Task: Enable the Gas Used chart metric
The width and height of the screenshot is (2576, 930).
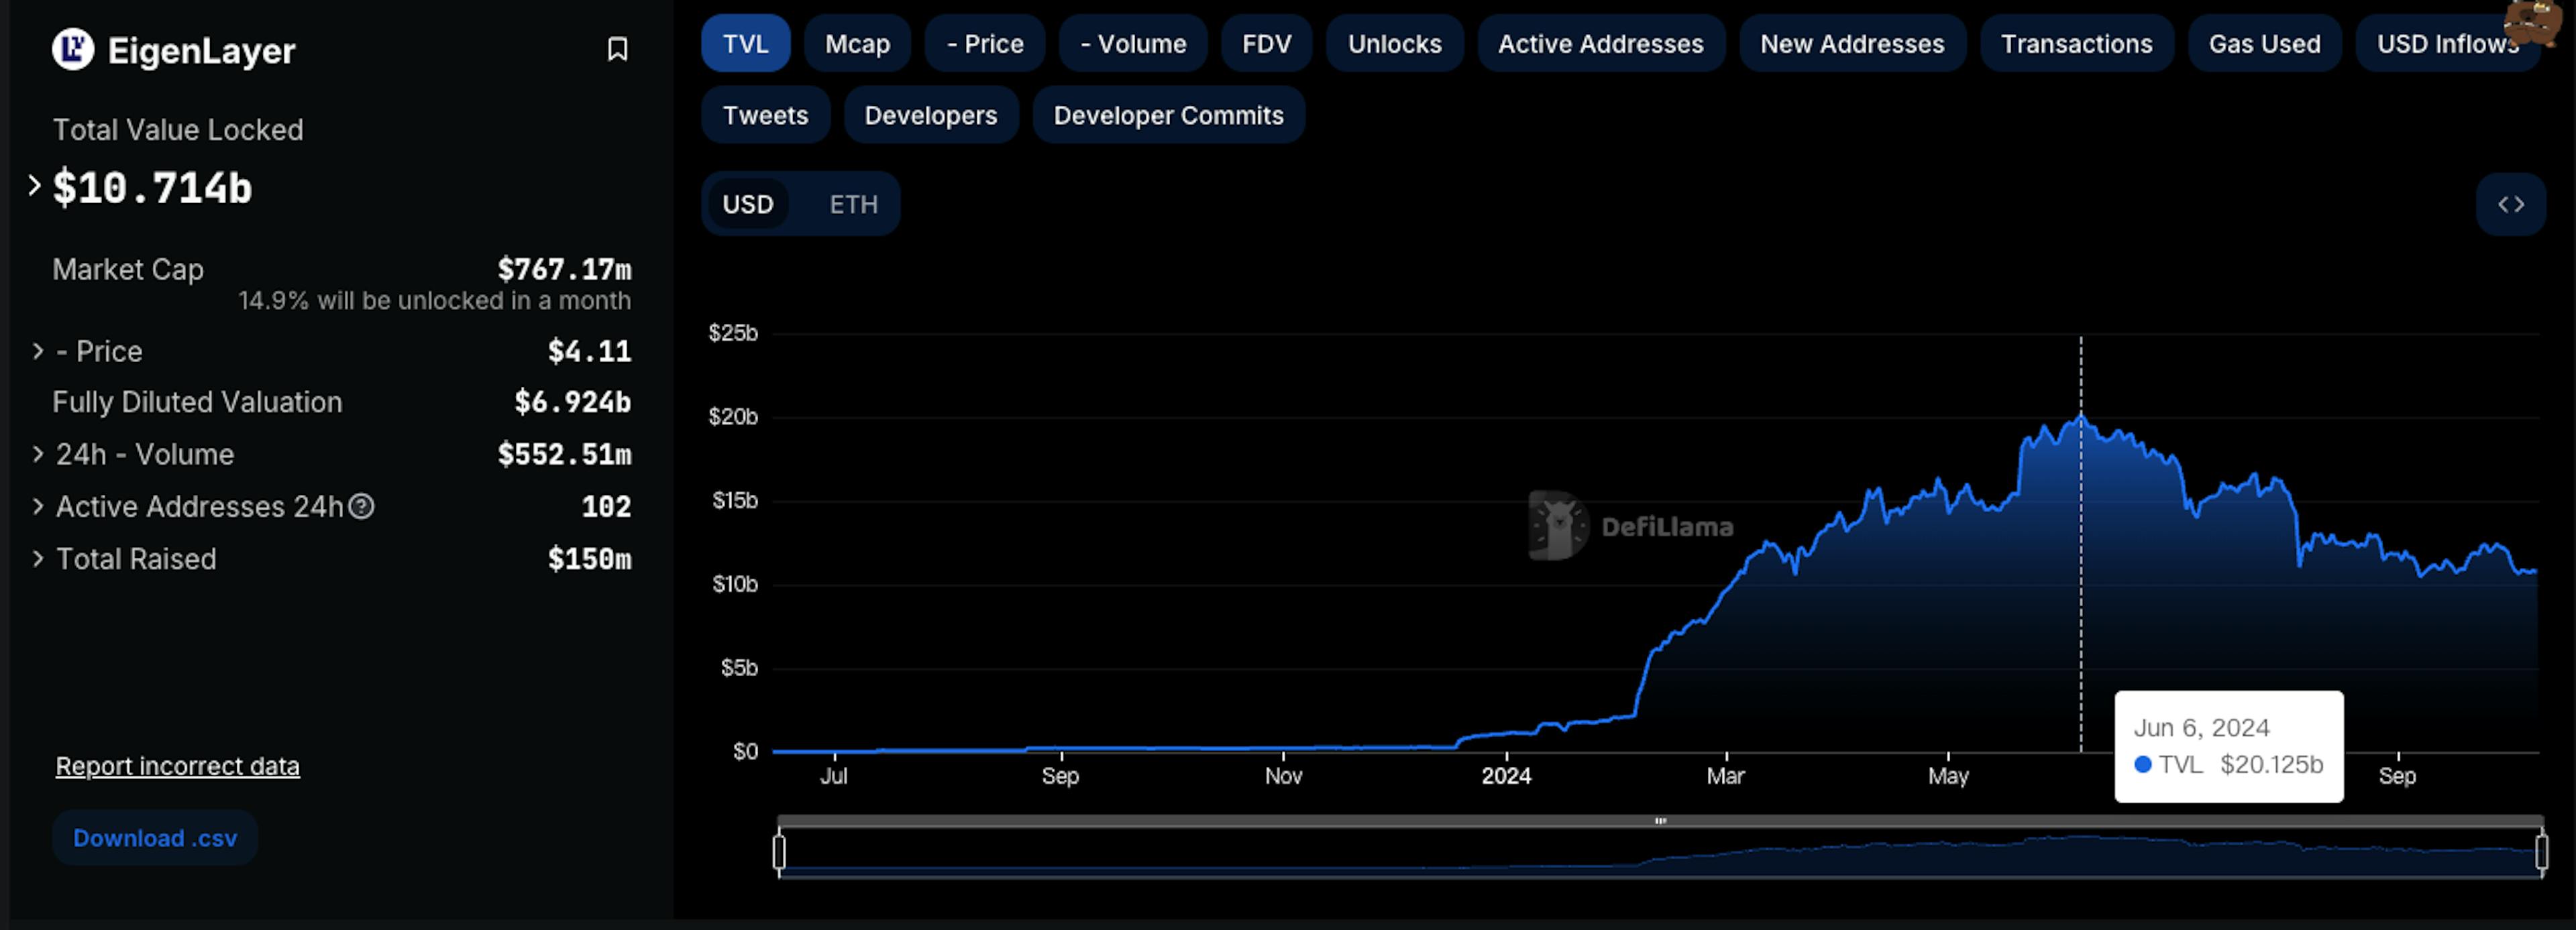Action: tap(2264, 44)
